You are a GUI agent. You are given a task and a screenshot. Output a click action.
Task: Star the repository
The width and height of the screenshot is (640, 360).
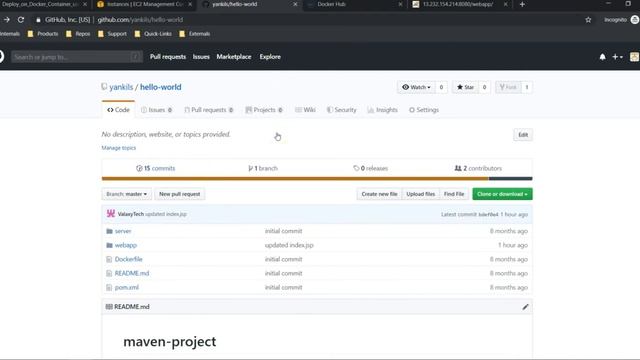(465, 87)
